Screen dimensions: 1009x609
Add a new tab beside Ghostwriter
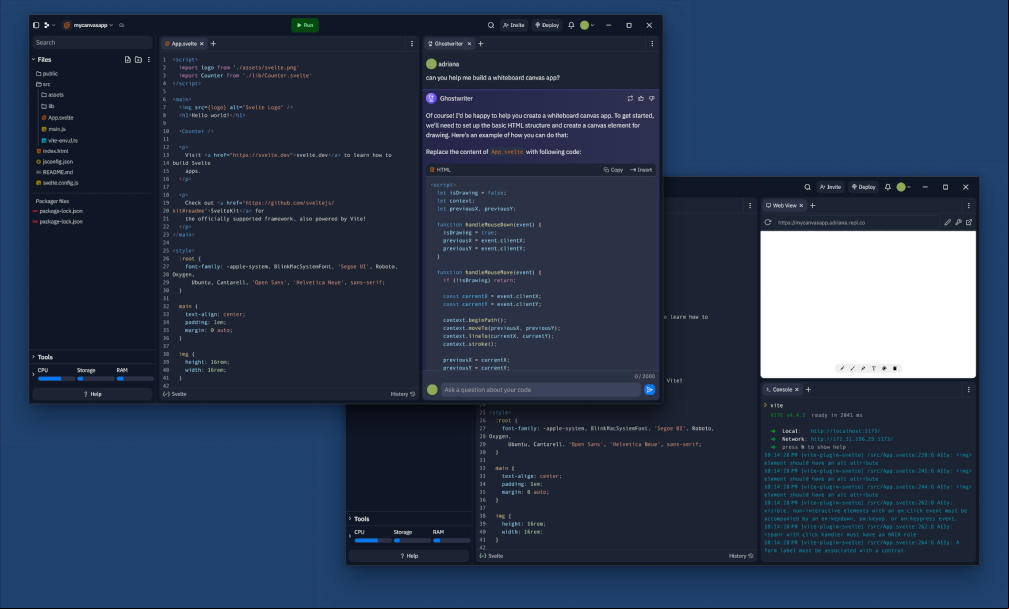pyautogui.click(x=481, y=44)
